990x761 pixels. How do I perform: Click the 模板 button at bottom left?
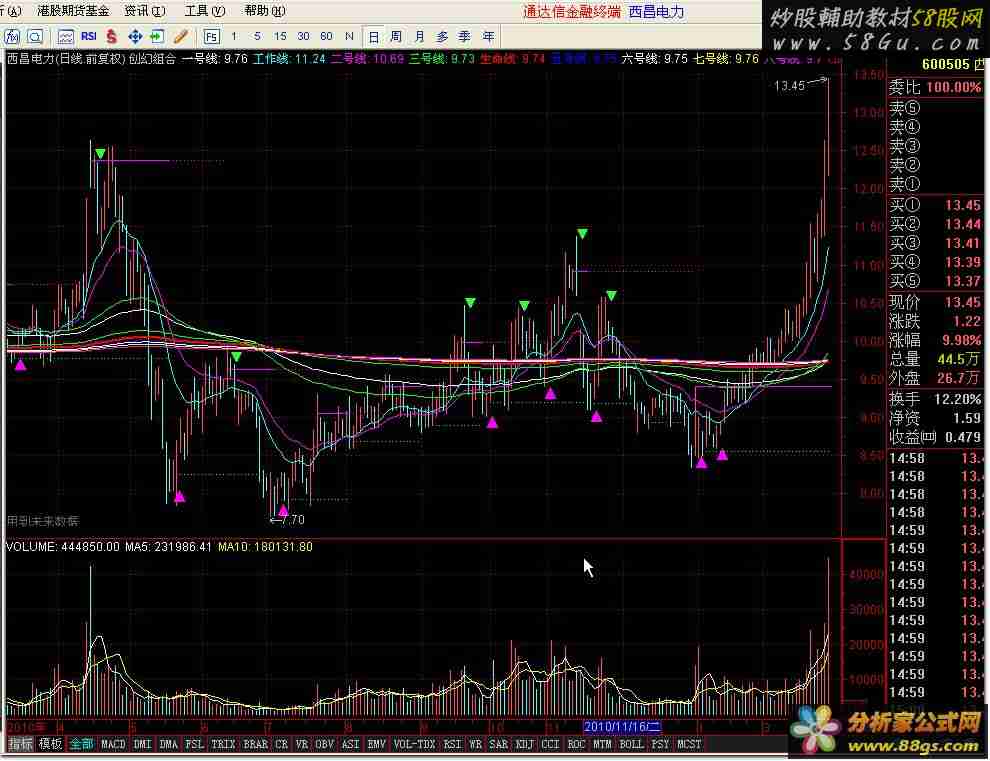[x=50, y=744]
